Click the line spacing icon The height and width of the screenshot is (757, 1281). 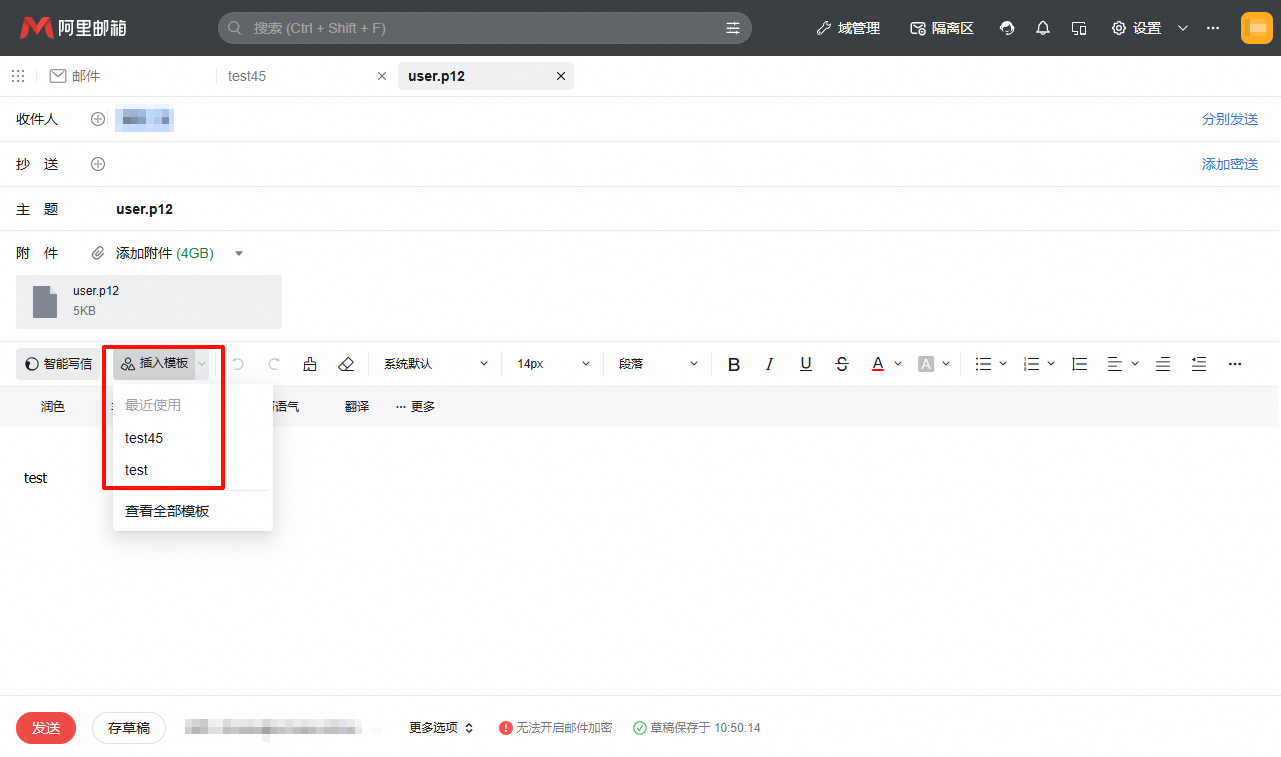[1079, 364]
